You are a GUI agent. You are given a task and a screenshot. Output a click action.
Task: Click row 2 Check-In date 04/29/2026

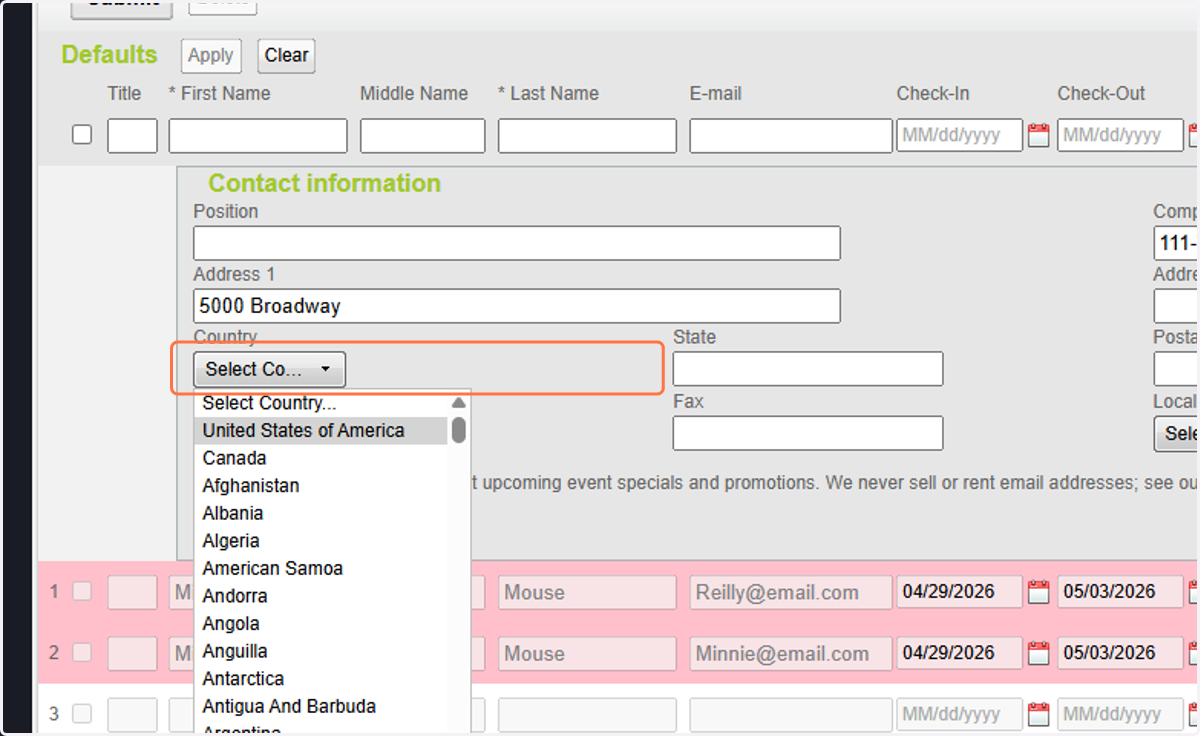pyautogui.click(x=960, y=653)
